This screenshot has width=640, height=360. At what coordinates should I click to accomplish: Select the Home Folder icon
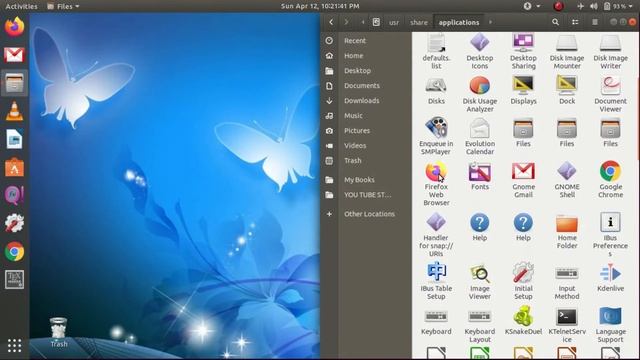(x=567, y=223)
